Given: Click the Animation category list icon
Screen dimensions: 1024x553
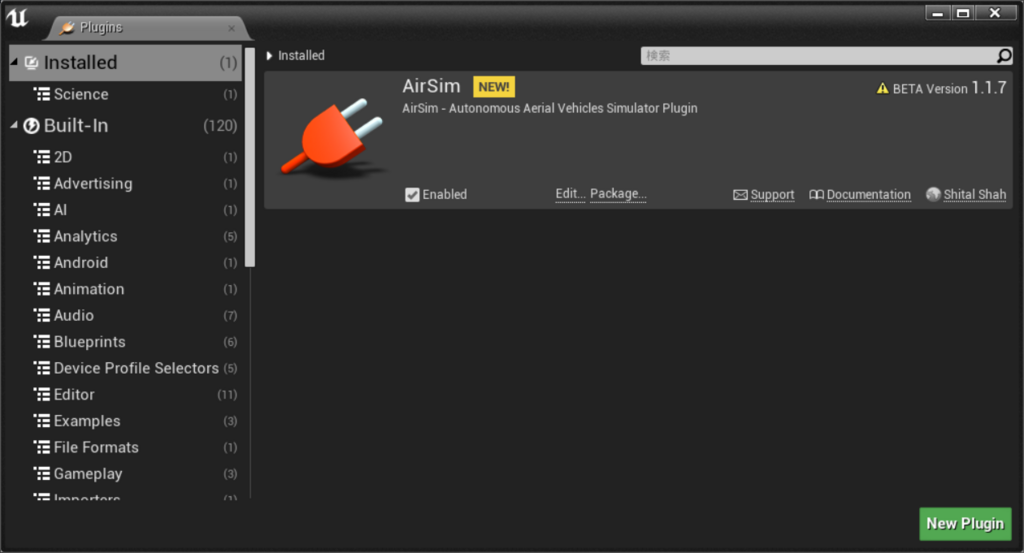Looking at the screenshot, I should coord(42,289).
